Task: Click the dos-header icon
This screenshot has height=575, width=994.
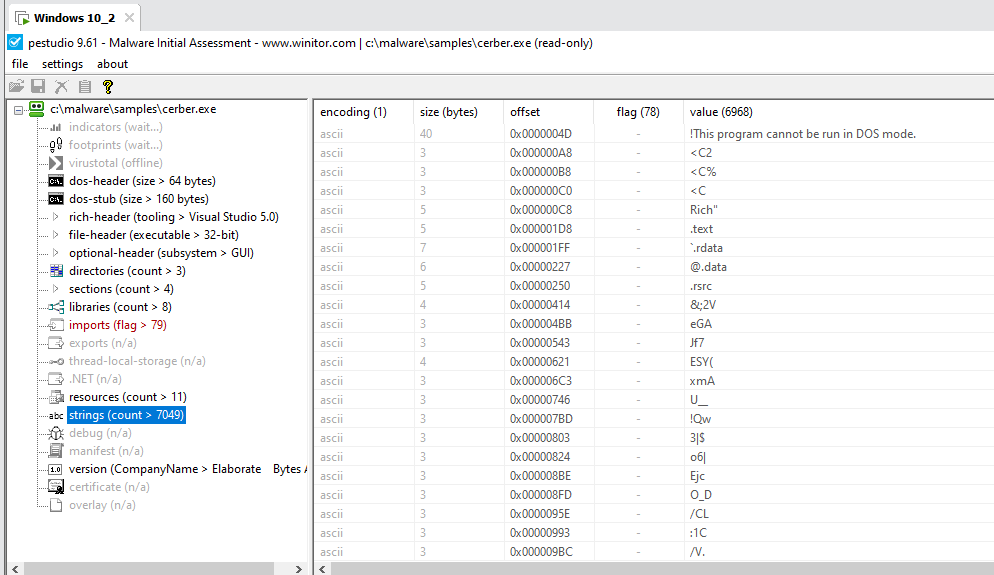Action: coord(56,181)
